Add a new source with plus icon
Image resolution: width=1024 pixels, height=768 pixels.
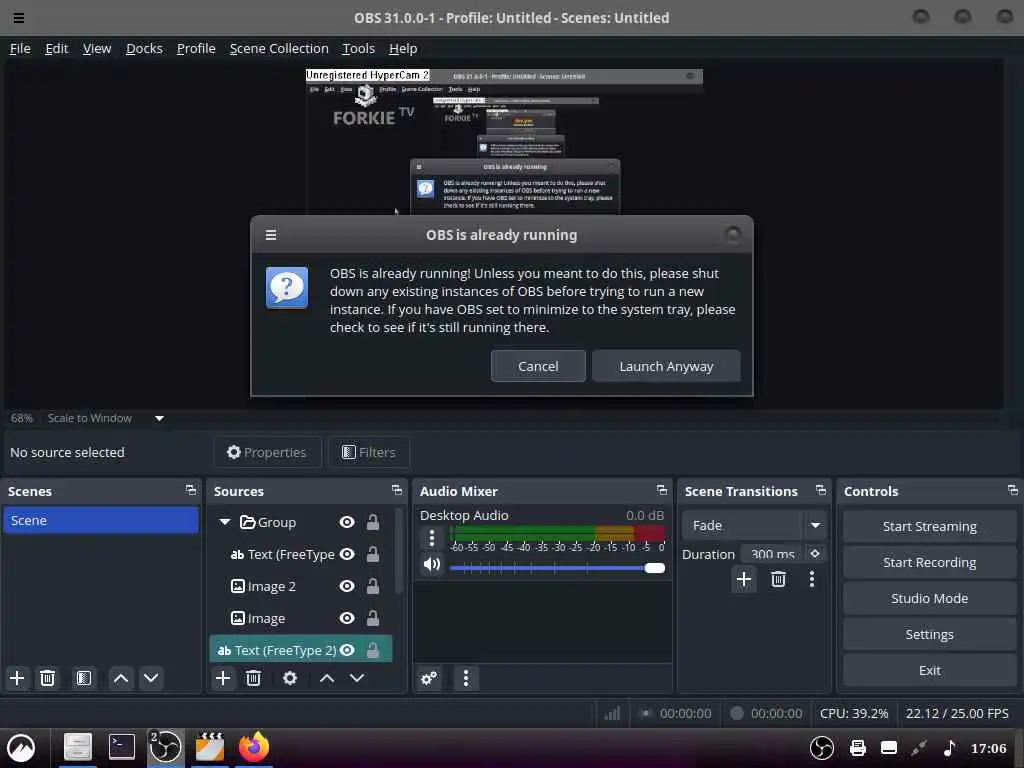click(223, 678)
